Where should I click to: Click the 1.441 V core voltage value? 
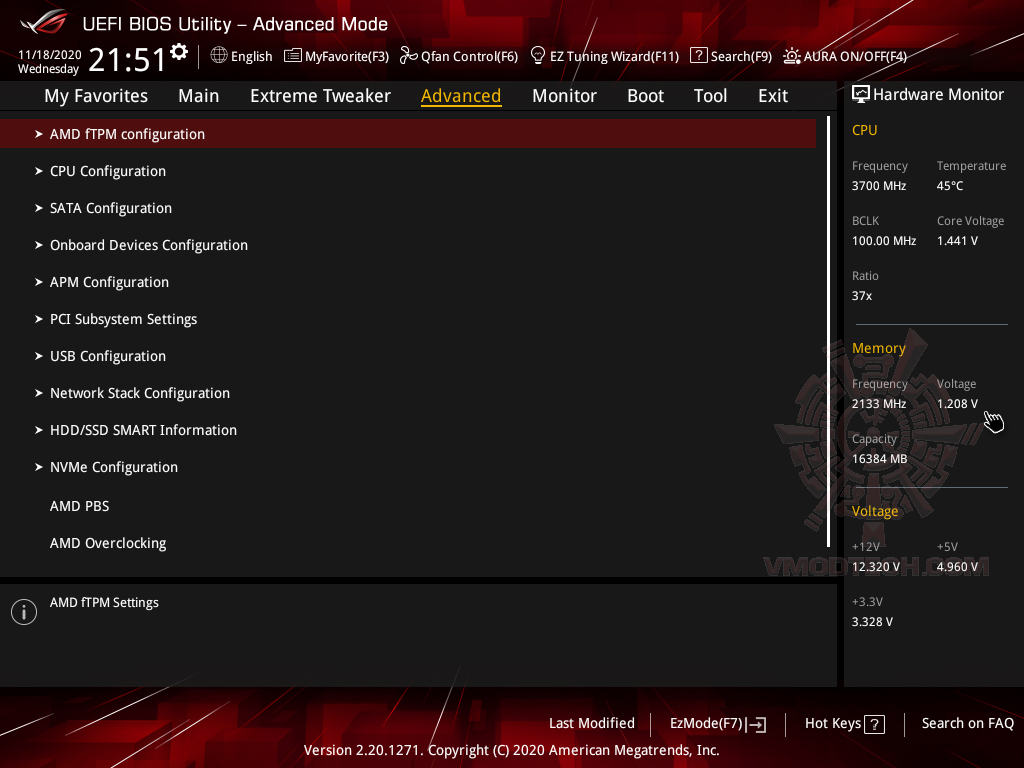tap(957, 241)
